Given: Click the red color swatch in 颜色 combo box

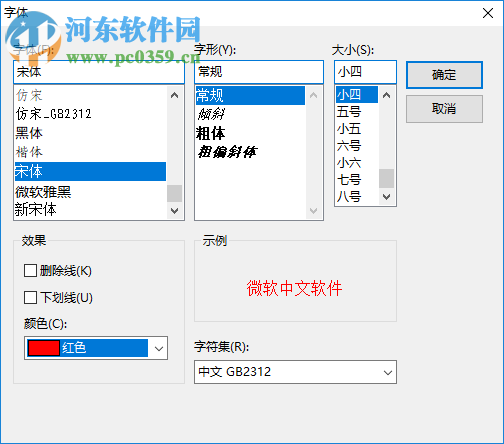Looking at the screenshot, I should (44, 348).
